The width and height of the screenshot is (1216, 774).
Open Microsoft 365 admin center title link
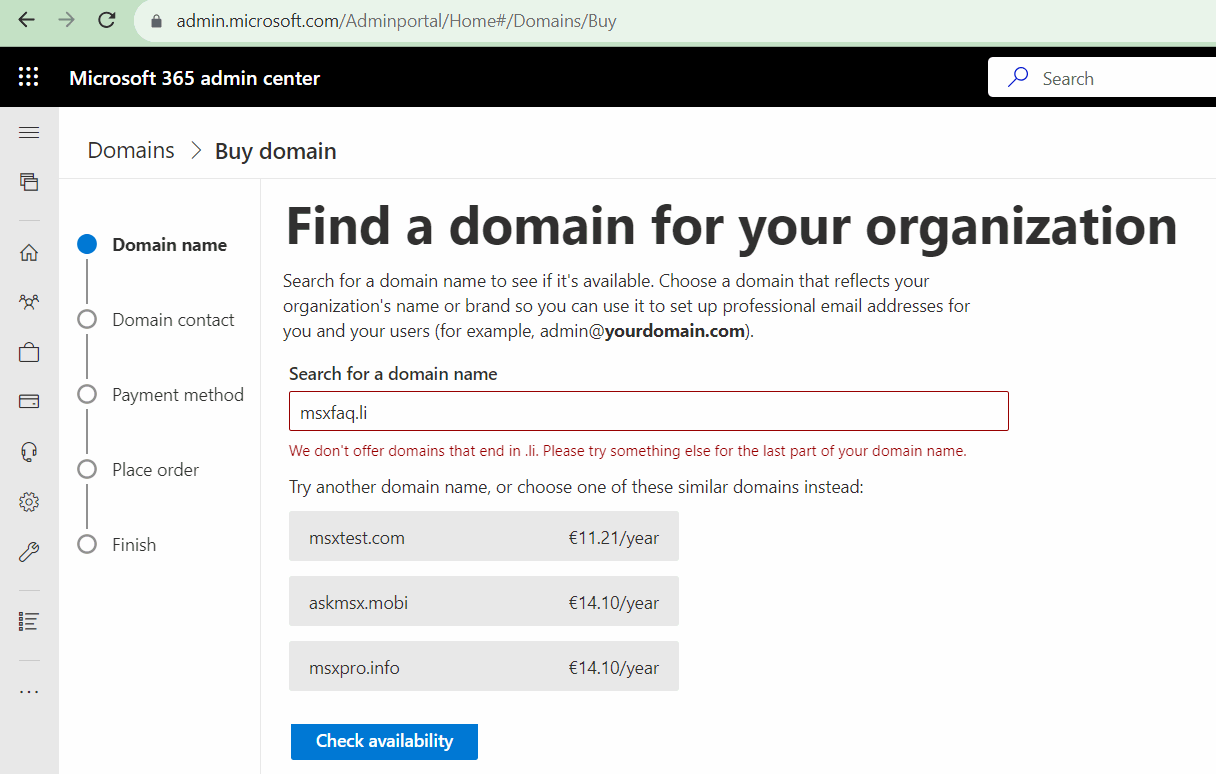coord(195,78)
